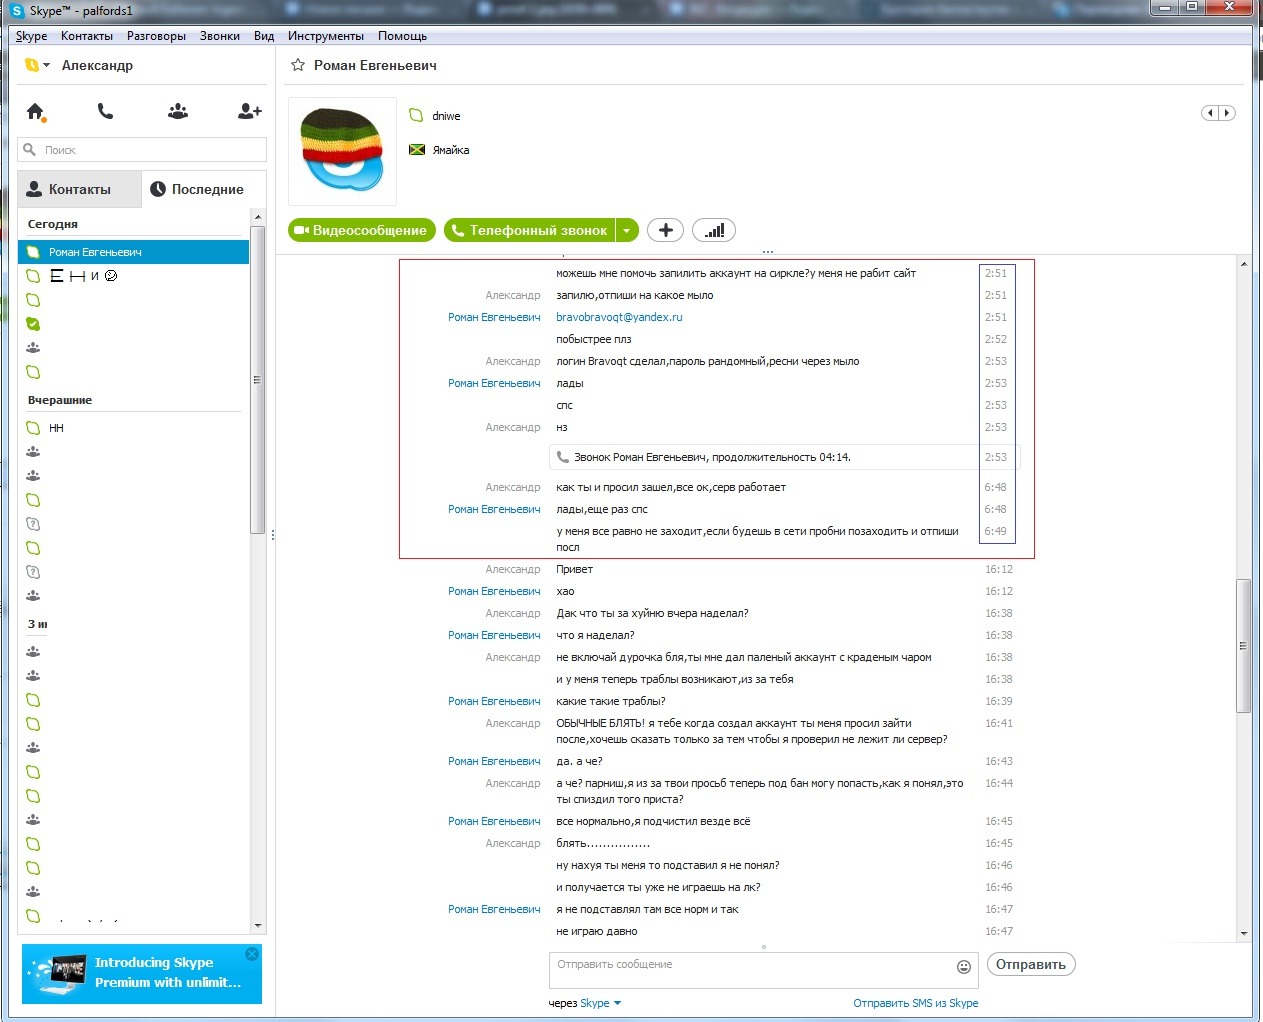The width and height of the screenshot is (1263, 1022).
Task: Open the Александр status dropdown
Action: (x=37, y=65)
